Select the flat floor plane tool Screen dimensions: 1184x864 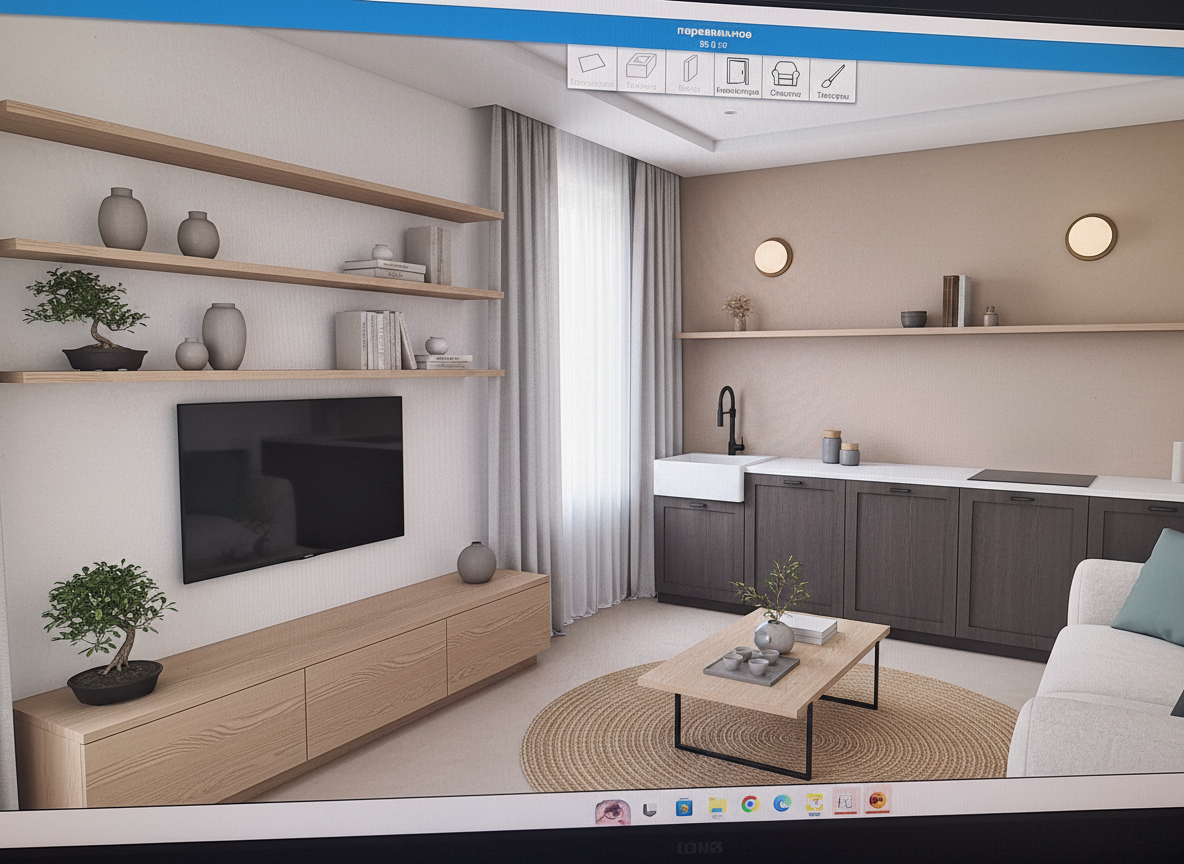pos(592,70)
